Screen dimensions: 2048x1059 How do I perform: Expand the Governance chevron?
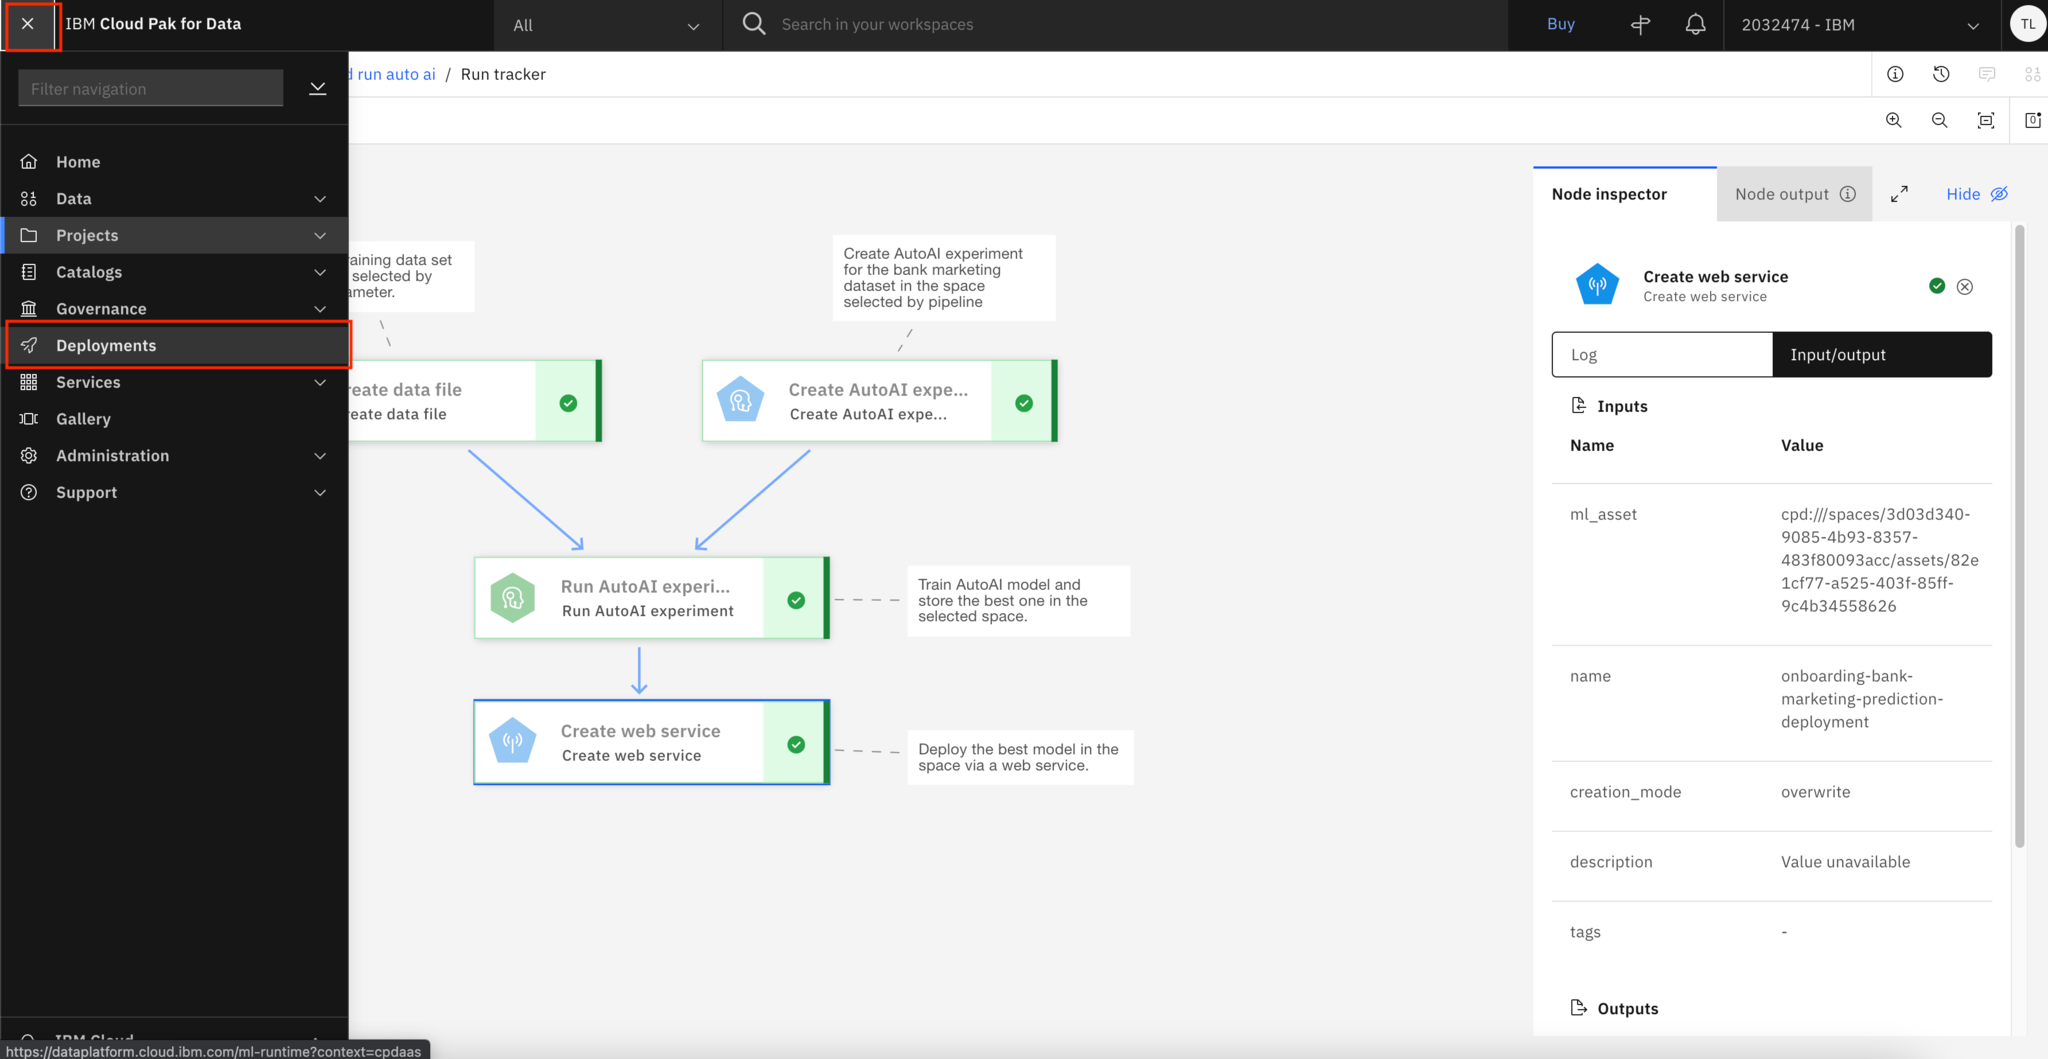[x=320, y=308]
